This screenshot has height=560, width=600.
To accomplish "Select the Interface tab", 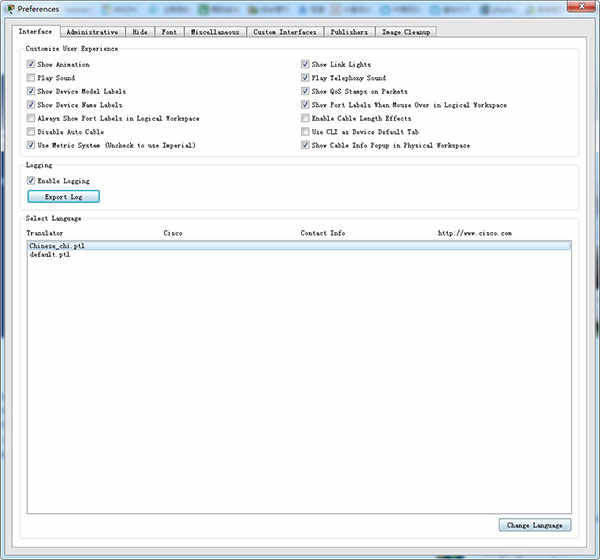I will tap(35, 31).
